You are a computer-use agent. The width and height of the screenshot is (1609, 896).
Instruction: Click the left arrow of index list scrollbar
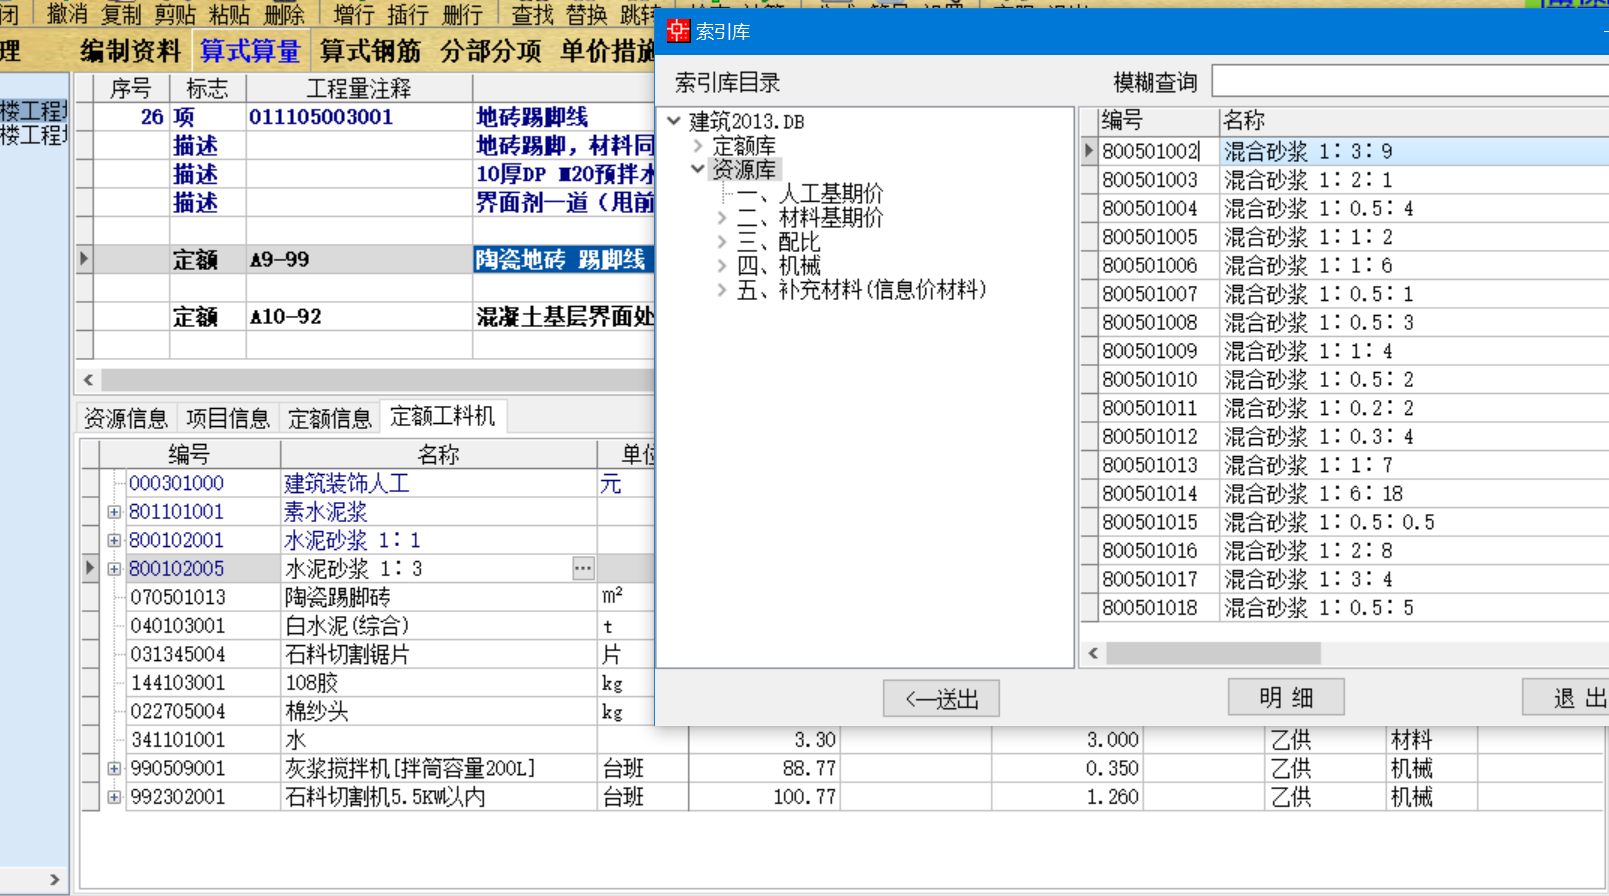point(1093,653)
